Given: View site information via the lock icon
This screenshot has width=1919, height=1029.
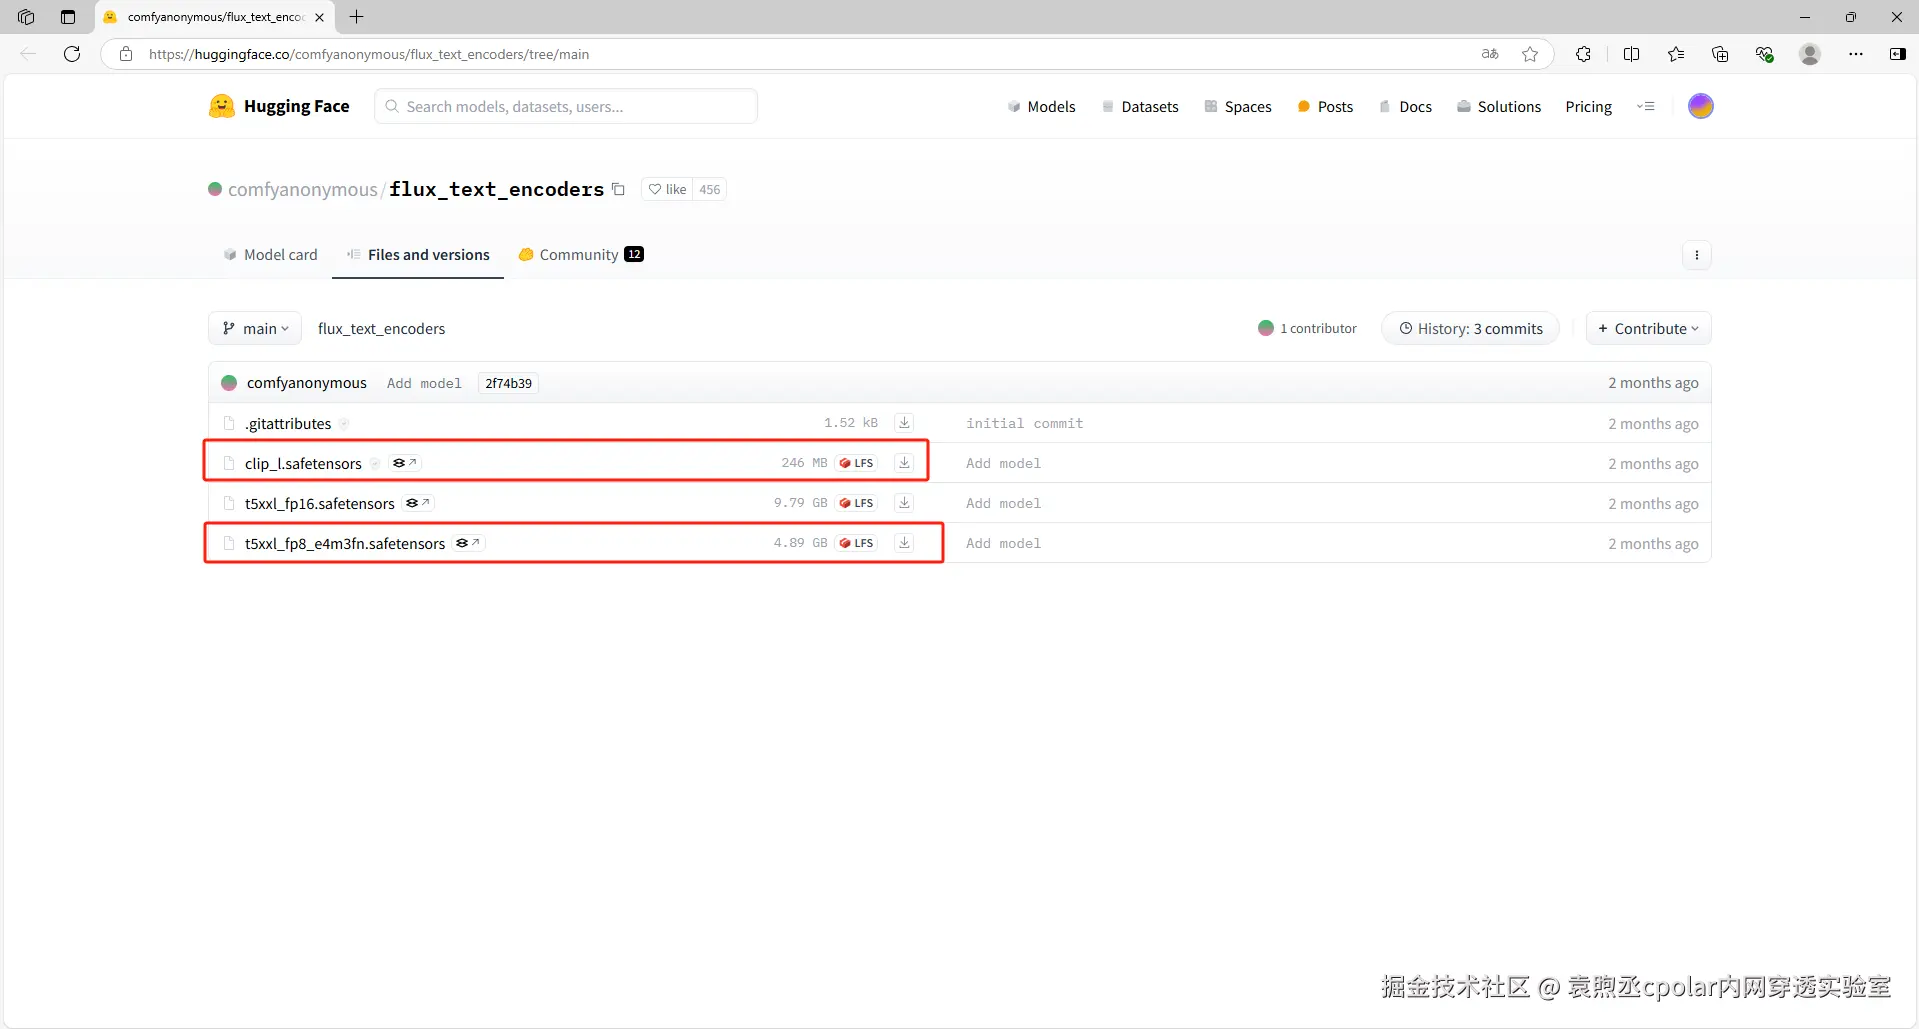Looking at the screenshot, I should [x=126, y=54].
